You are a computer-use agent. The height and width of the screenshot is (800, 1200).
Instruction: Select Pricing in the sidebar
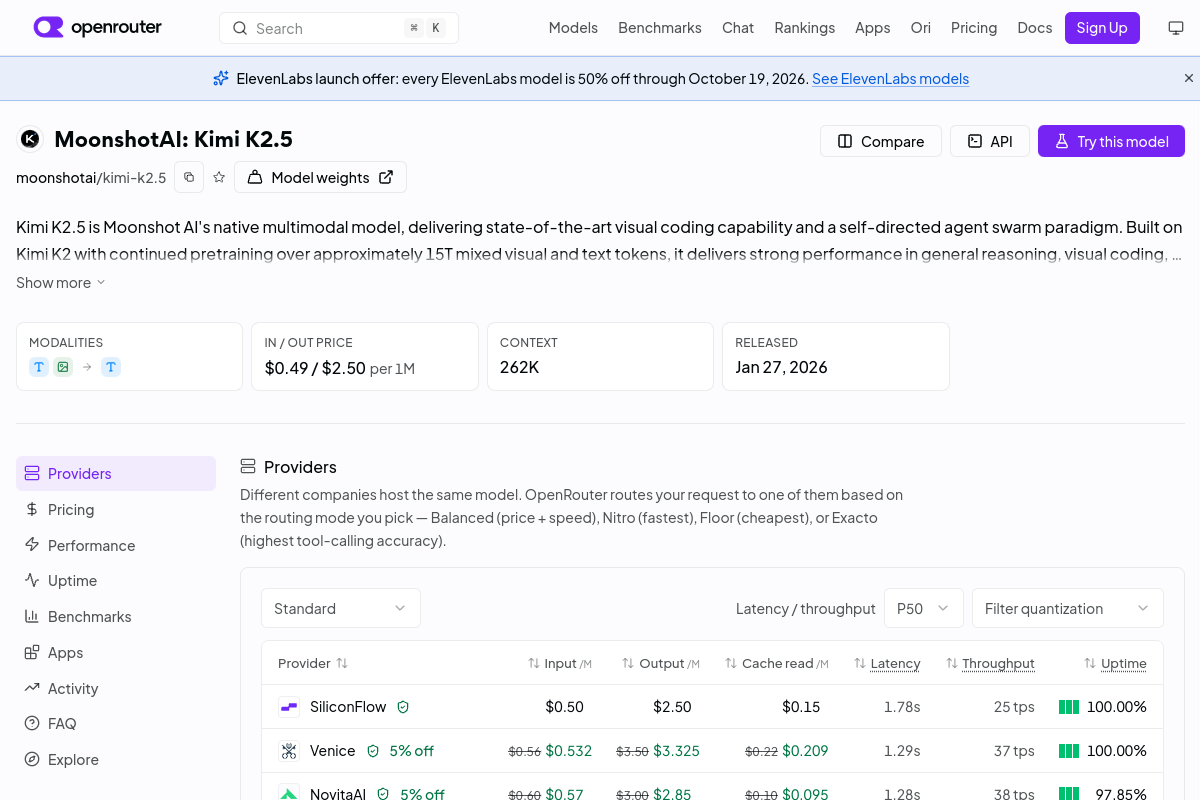pos(116,510)
